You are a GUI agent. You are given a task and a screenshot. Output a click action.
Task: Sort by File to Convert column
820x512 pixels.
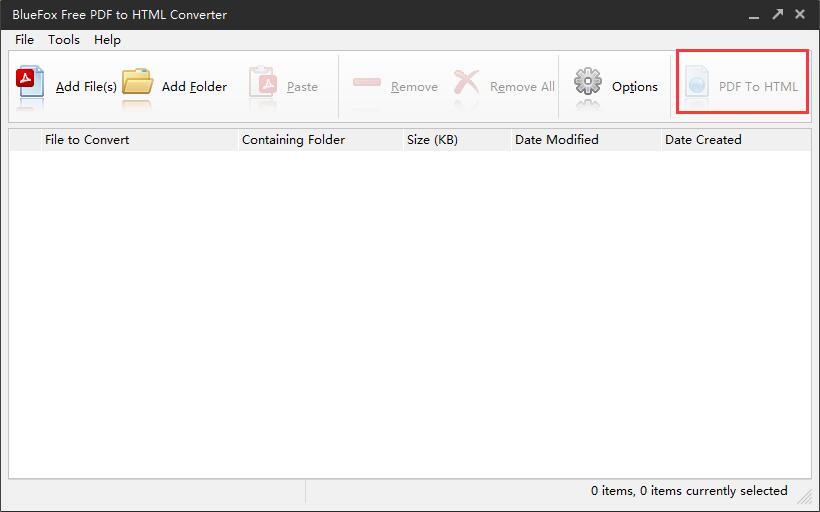(x=139, y=140)
